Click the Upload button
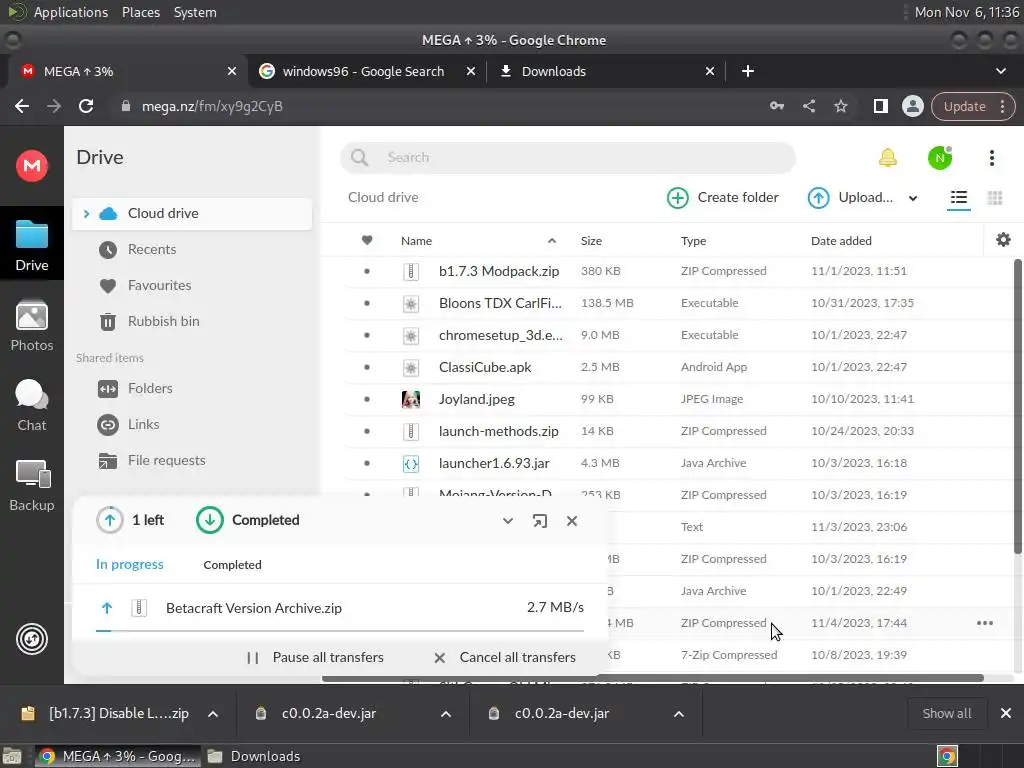Viewport: 1024px width, 768px height. [x=850, y=197]
